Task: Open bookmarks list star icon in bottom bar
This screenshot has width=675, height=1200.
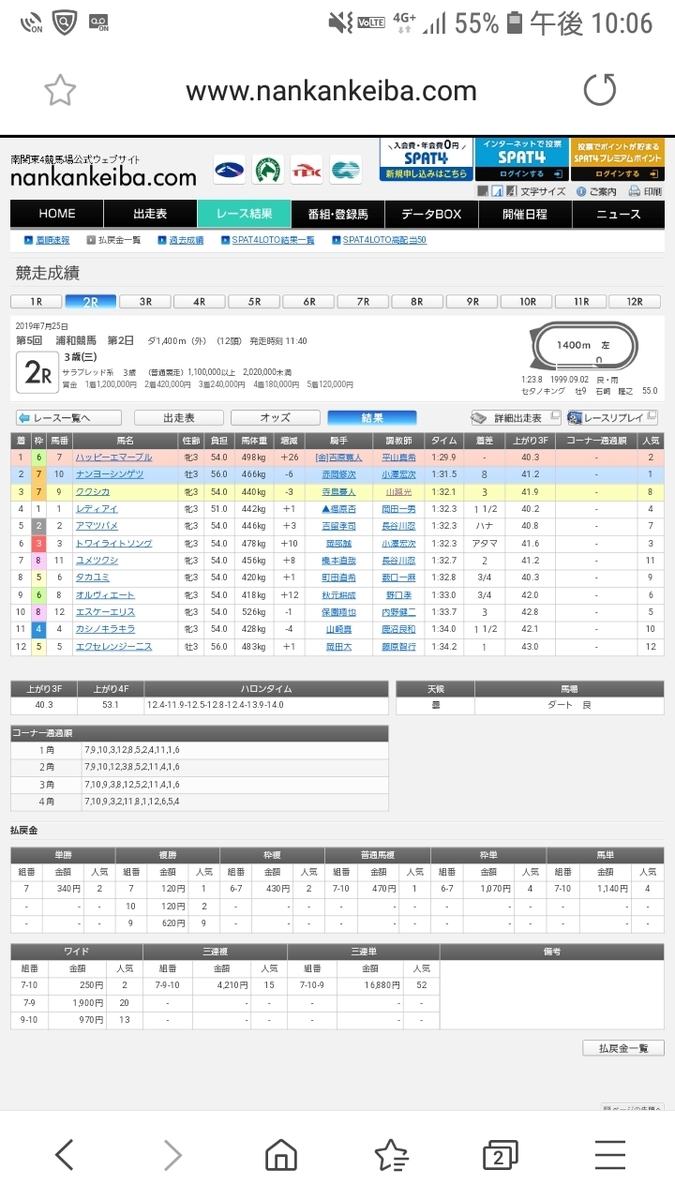Action: (391, 1156)
